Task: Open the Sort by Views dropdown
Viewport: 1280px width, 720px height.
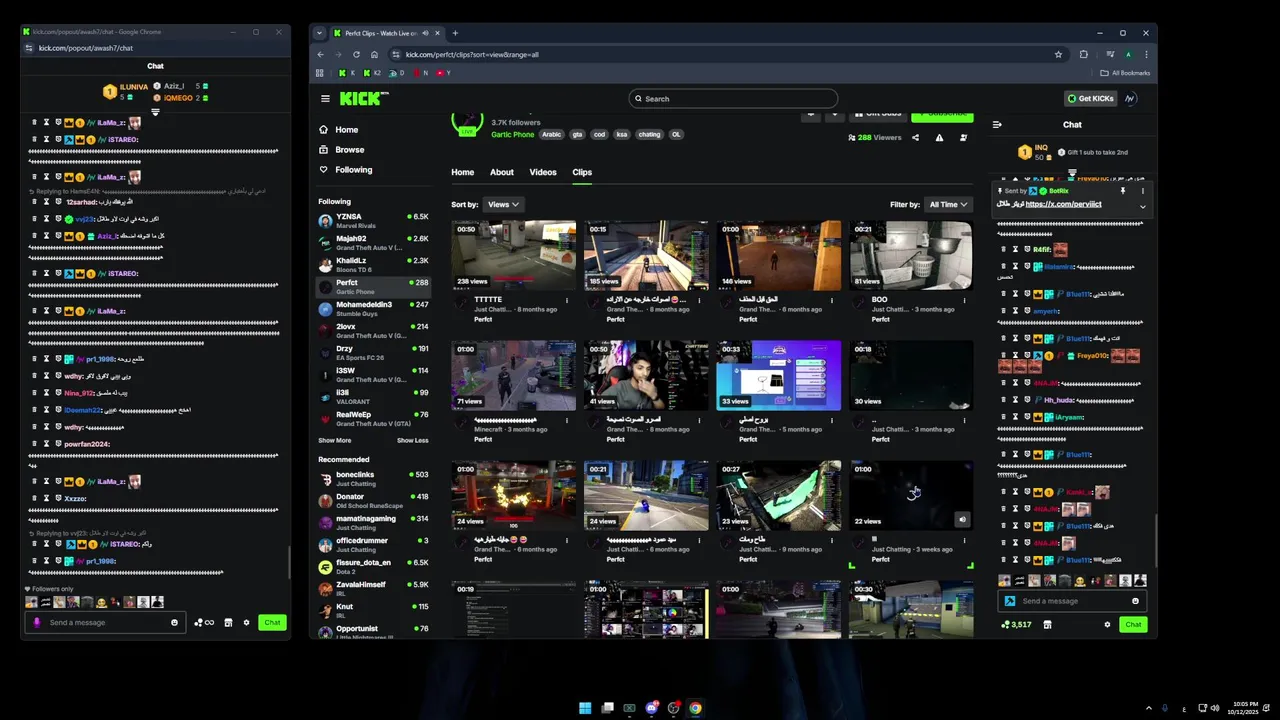Action: click(x=503, y=204)
